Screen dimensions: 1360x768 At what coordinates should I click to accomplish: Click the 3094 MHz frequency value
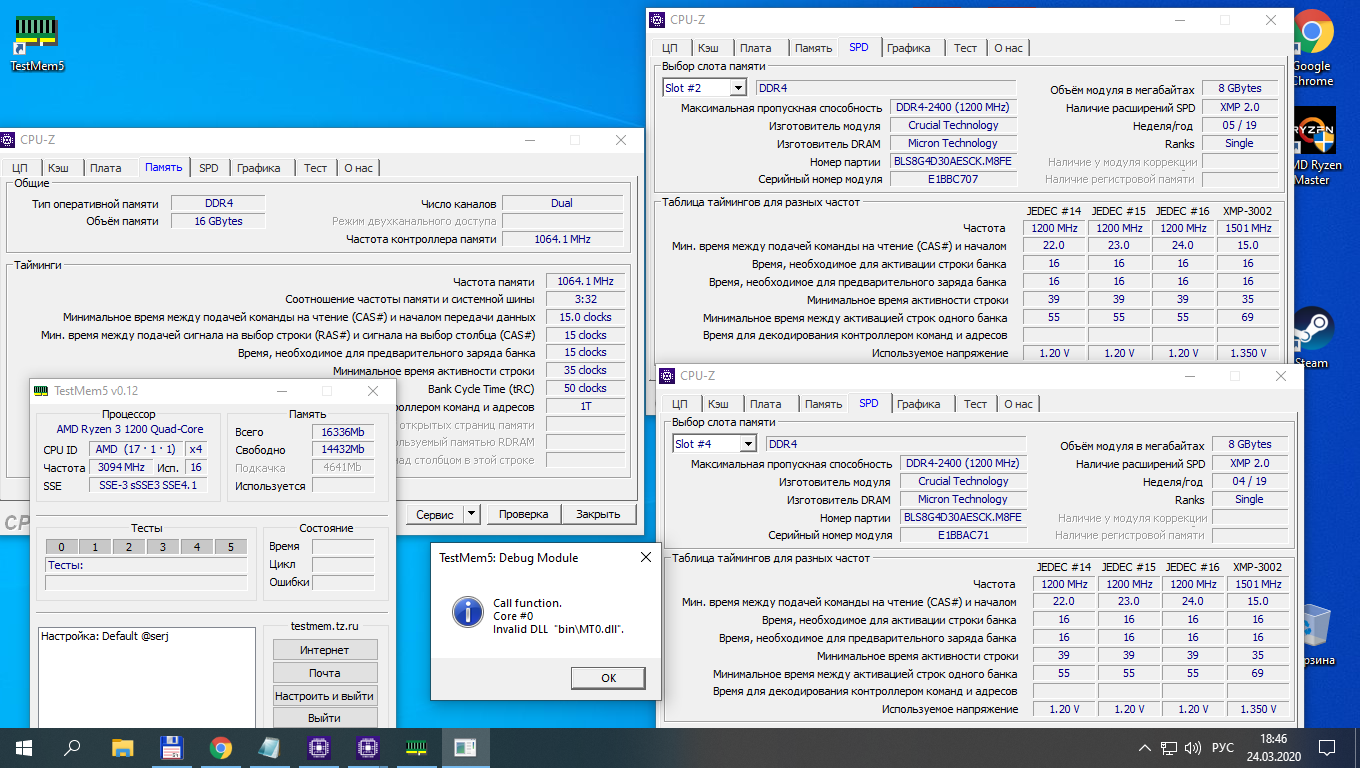pyautogui.click(x=120, y=467)
